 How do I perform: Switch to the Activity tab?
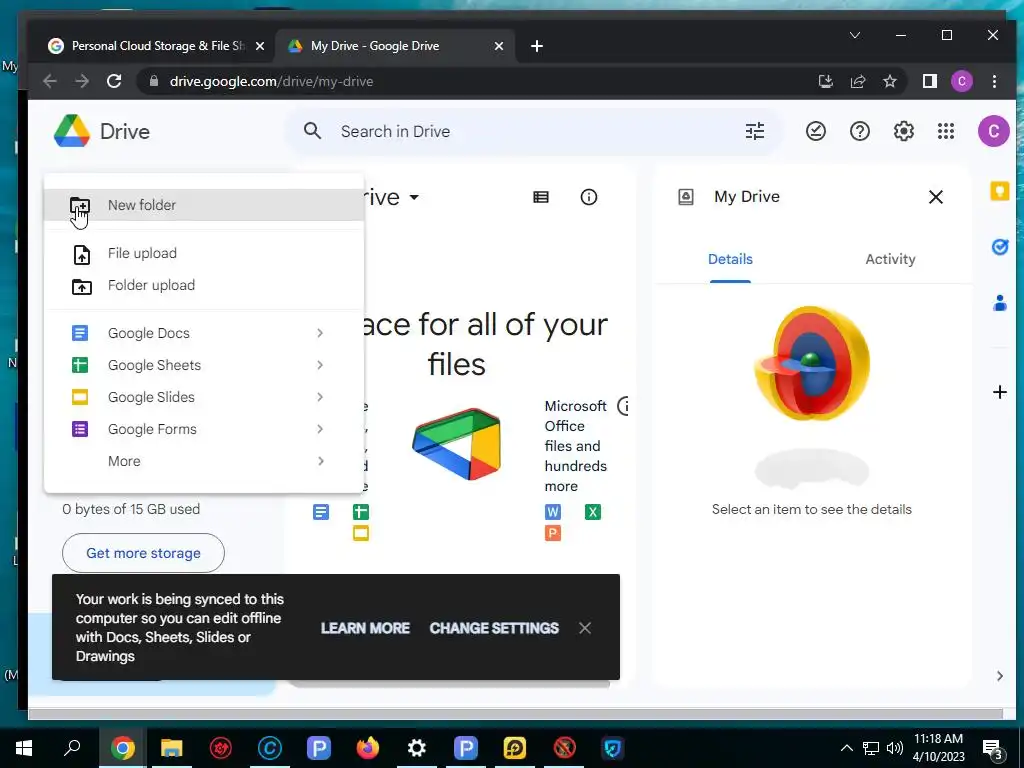coord(890,259)
